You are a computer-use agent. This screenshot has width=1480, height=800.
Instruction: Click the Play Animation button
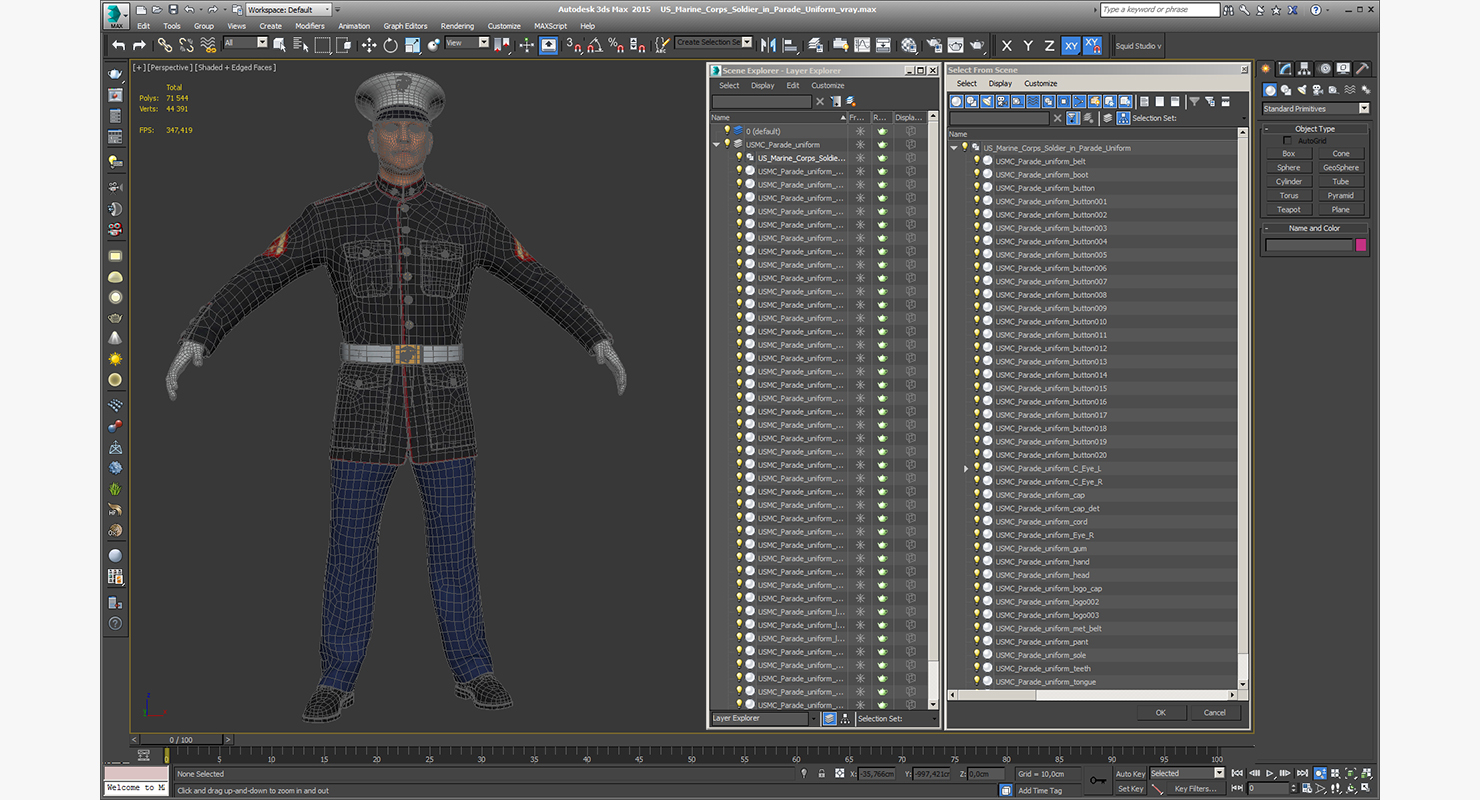1269,773
